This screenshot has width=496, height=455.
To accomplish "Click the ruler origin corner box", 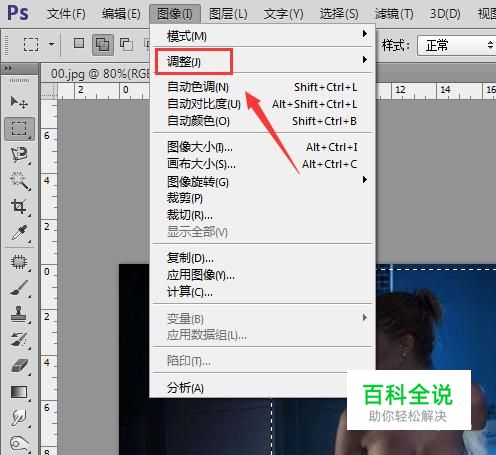I will (49, 90).
